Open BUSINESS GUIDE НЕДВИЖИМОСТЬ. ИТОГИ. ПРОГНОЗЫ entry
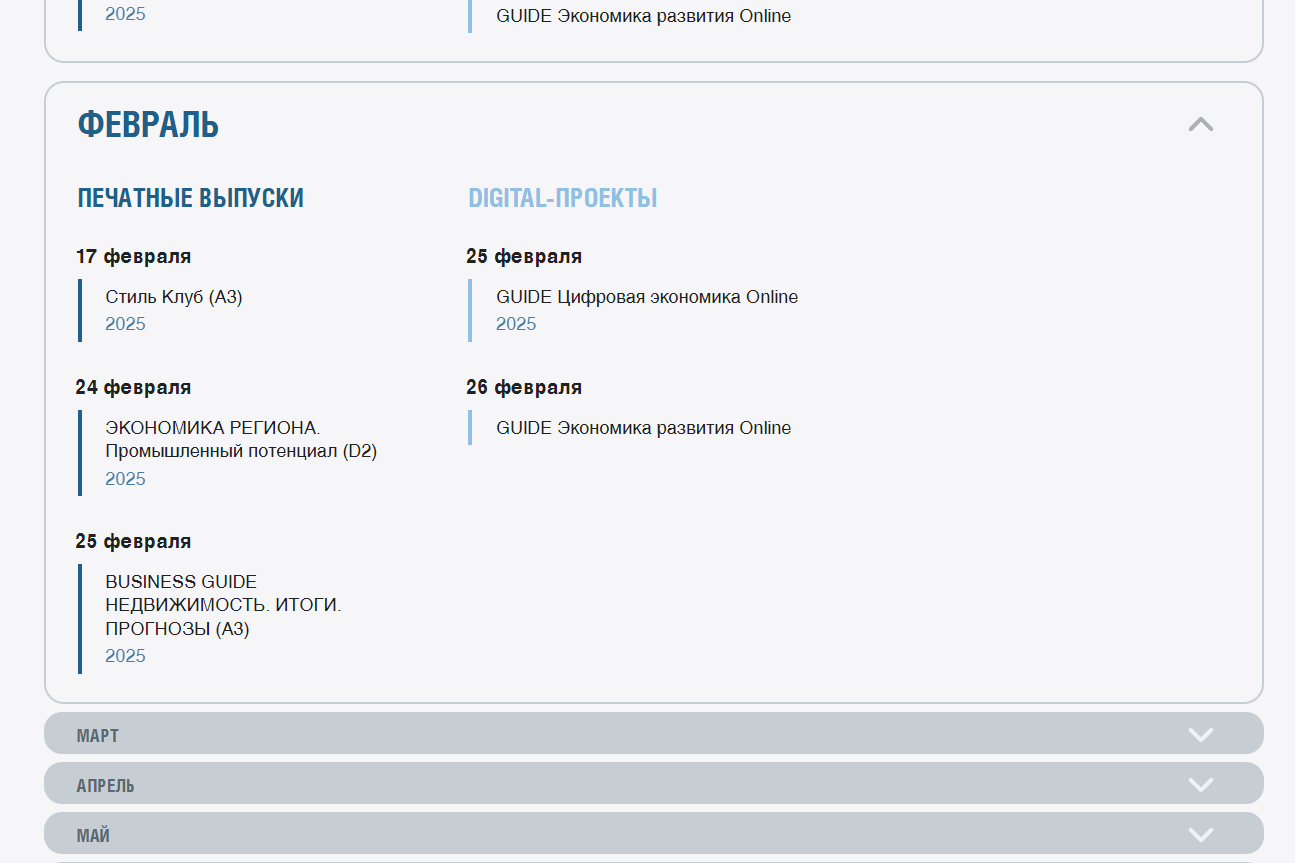Viewport: 1295px width, 863px height. [222, 604]
